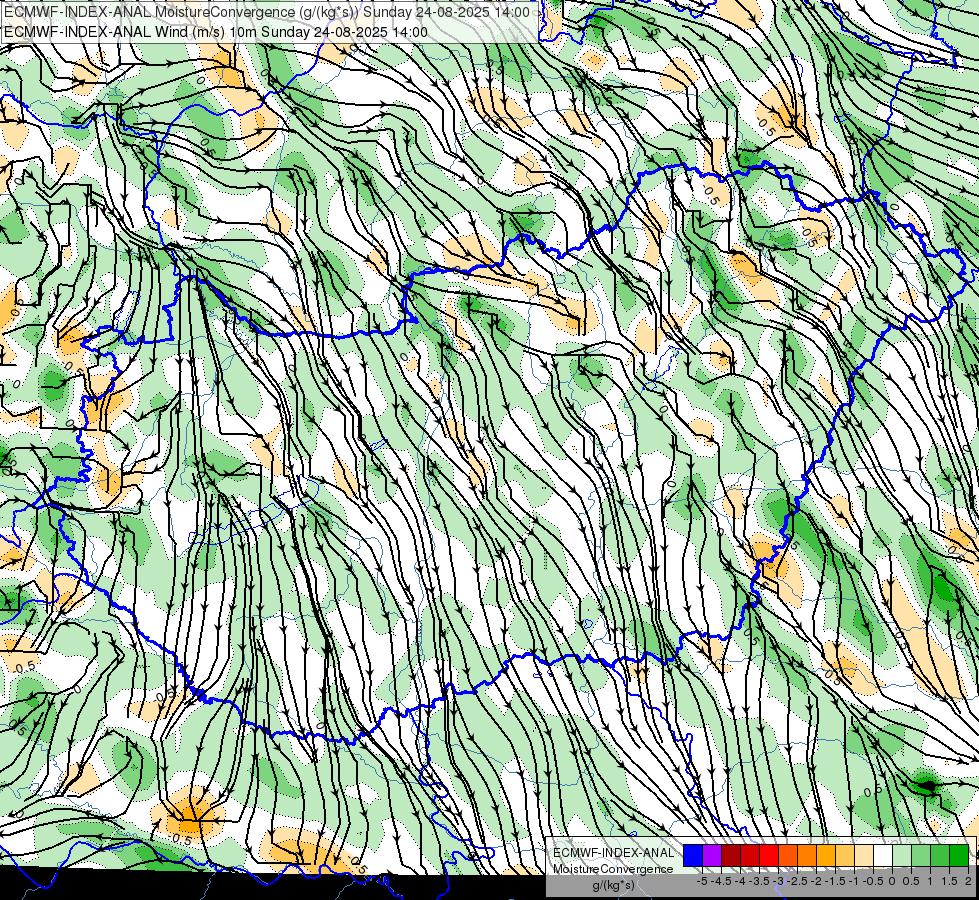
Task: Click the blue swatch in the legend
Action: pos(693,856)
